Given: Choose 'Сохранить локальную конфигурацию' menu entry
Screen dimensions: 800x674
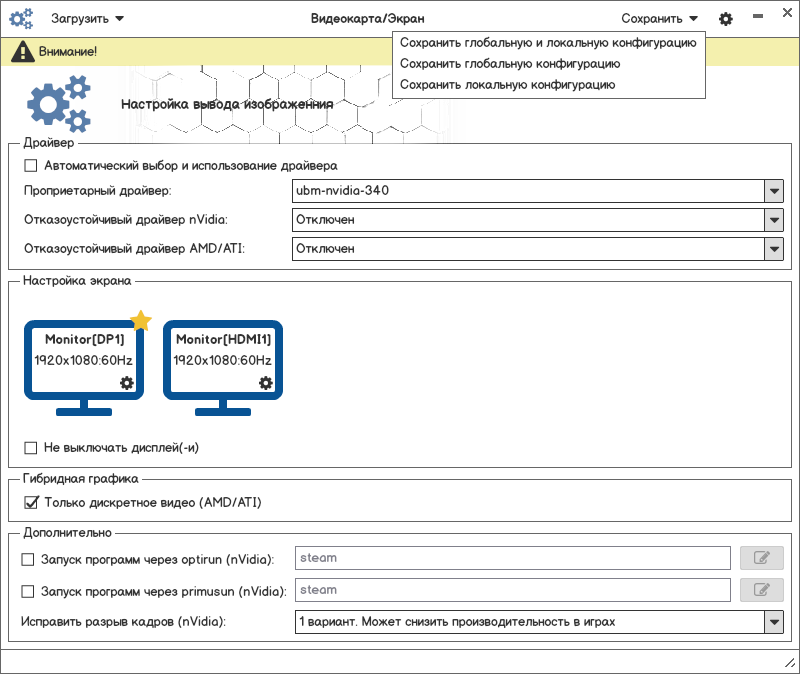Looking at the screenshot, I should click(507, 85).
